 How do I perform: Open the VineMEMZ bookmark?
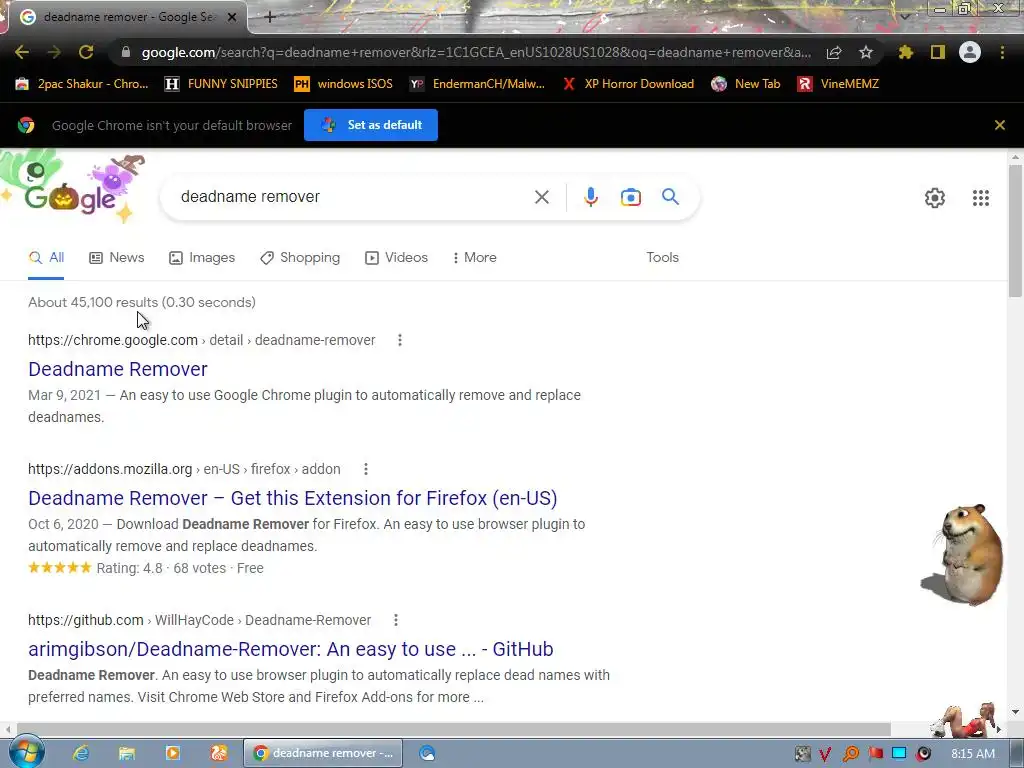838,84
